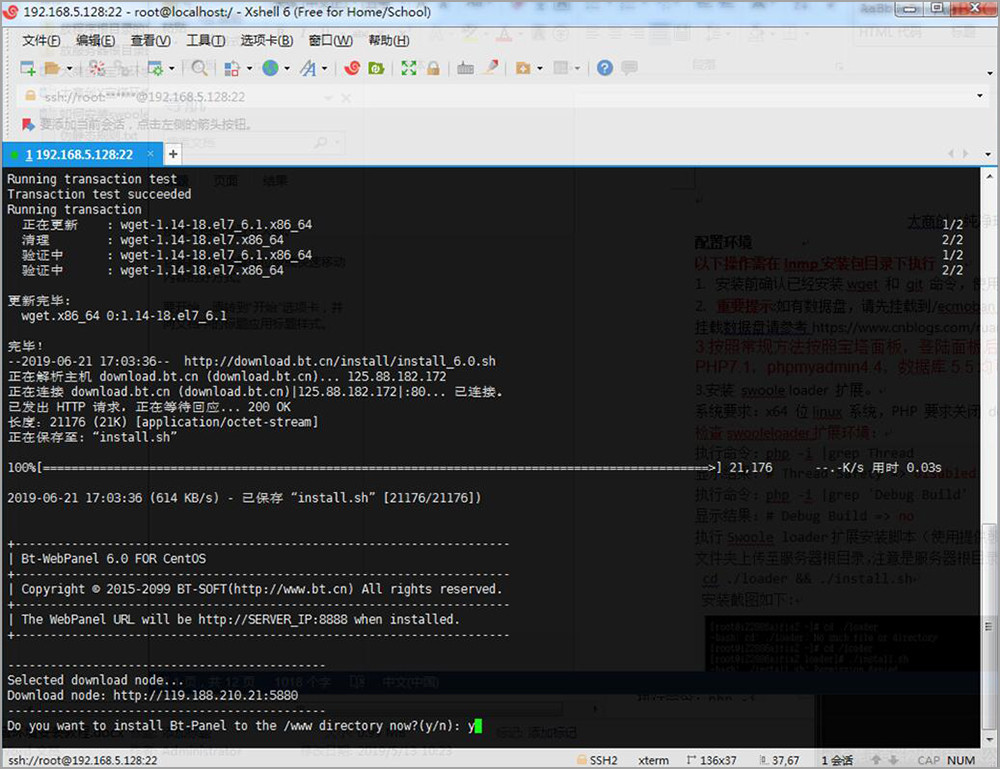The width and height of the screenshot is (1000, 769).
Task: Toggle full screen with the green arrows icon
Action: tap(409, 68)
